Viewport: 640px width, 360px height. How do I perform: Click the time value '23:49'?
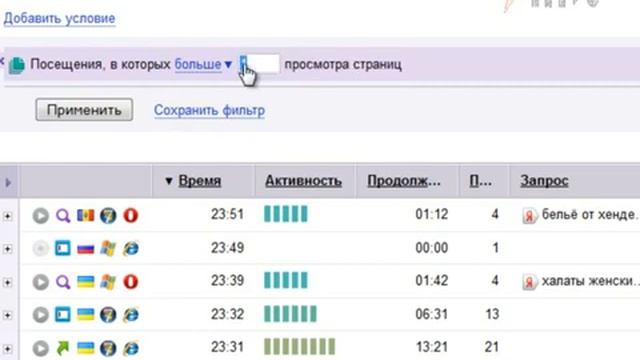click(227, 247)
